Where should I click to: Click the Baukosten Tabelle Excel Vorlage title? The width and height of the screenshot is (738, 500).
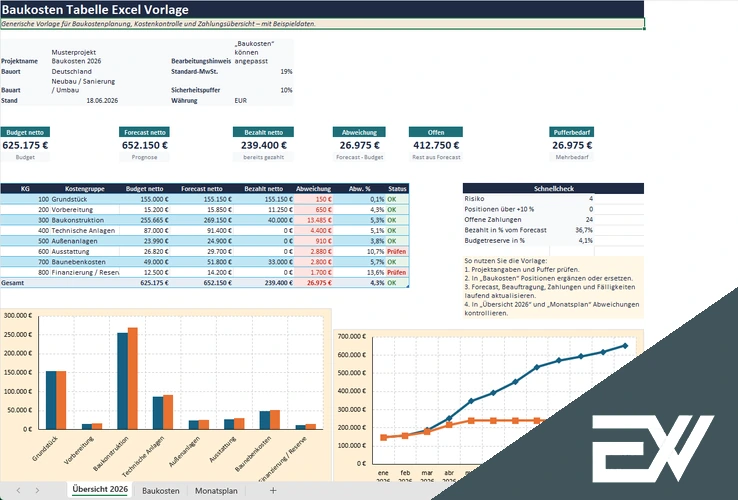click(x=96, y=9)
